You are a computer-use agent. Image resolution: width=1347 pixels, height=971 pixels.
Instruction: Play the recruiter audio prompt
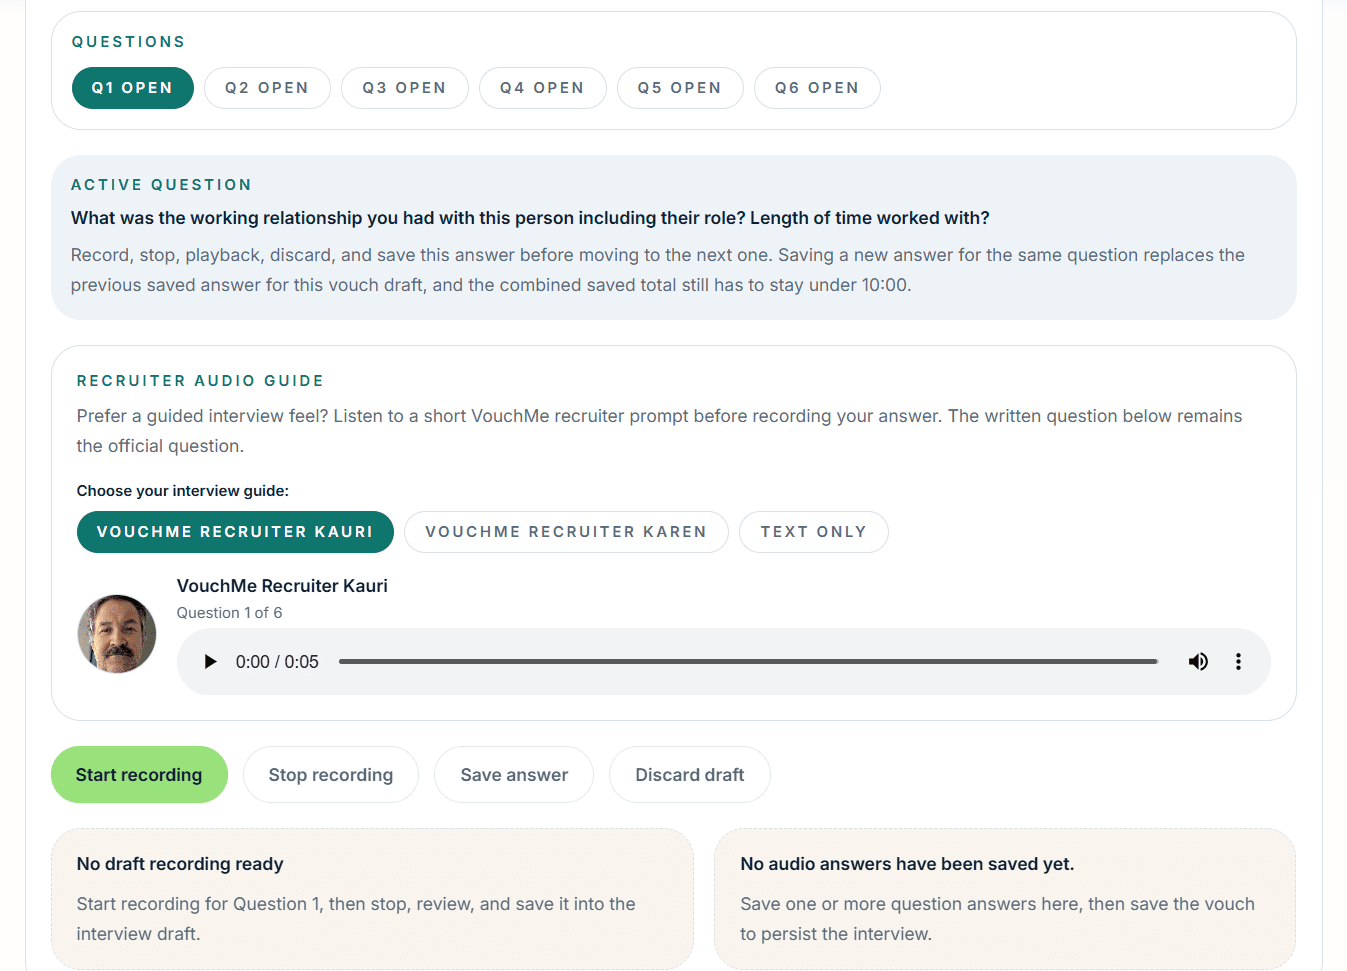(x=210, y=662)
